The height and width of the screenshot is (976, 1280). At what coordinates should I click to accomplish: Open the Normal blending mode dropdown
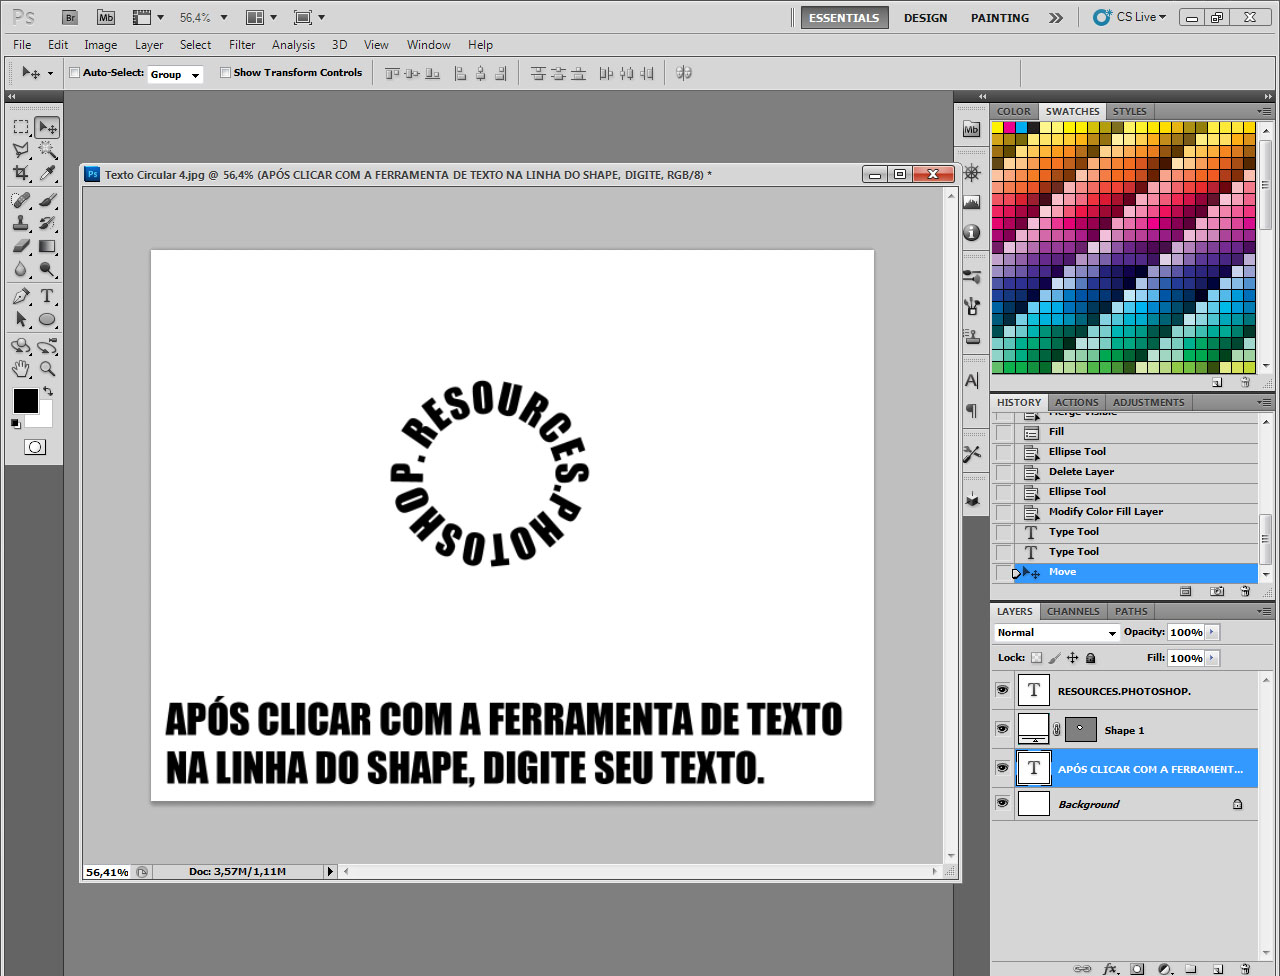(x=1057, y=633)
